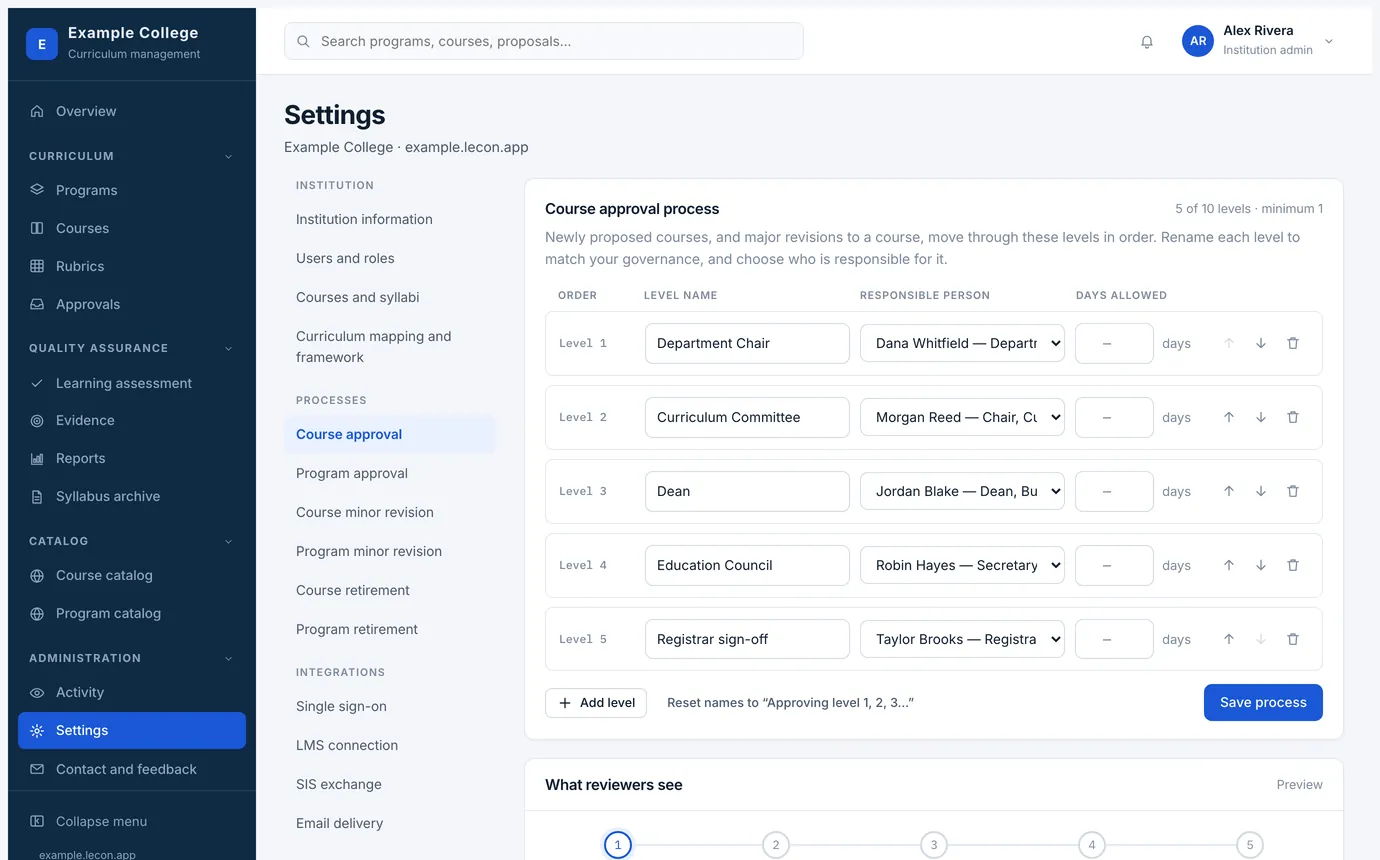Click the notification bell icon
1380x860 pixels.
pyautogui.click(x=1147, y=42)
